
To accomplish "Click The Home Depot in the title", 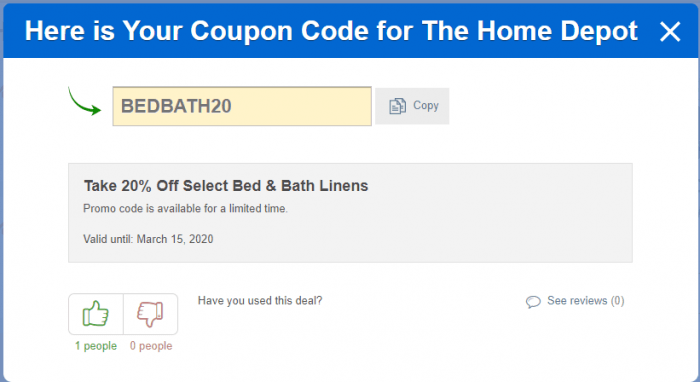I will pyautogui.click(x=529, y=31).
